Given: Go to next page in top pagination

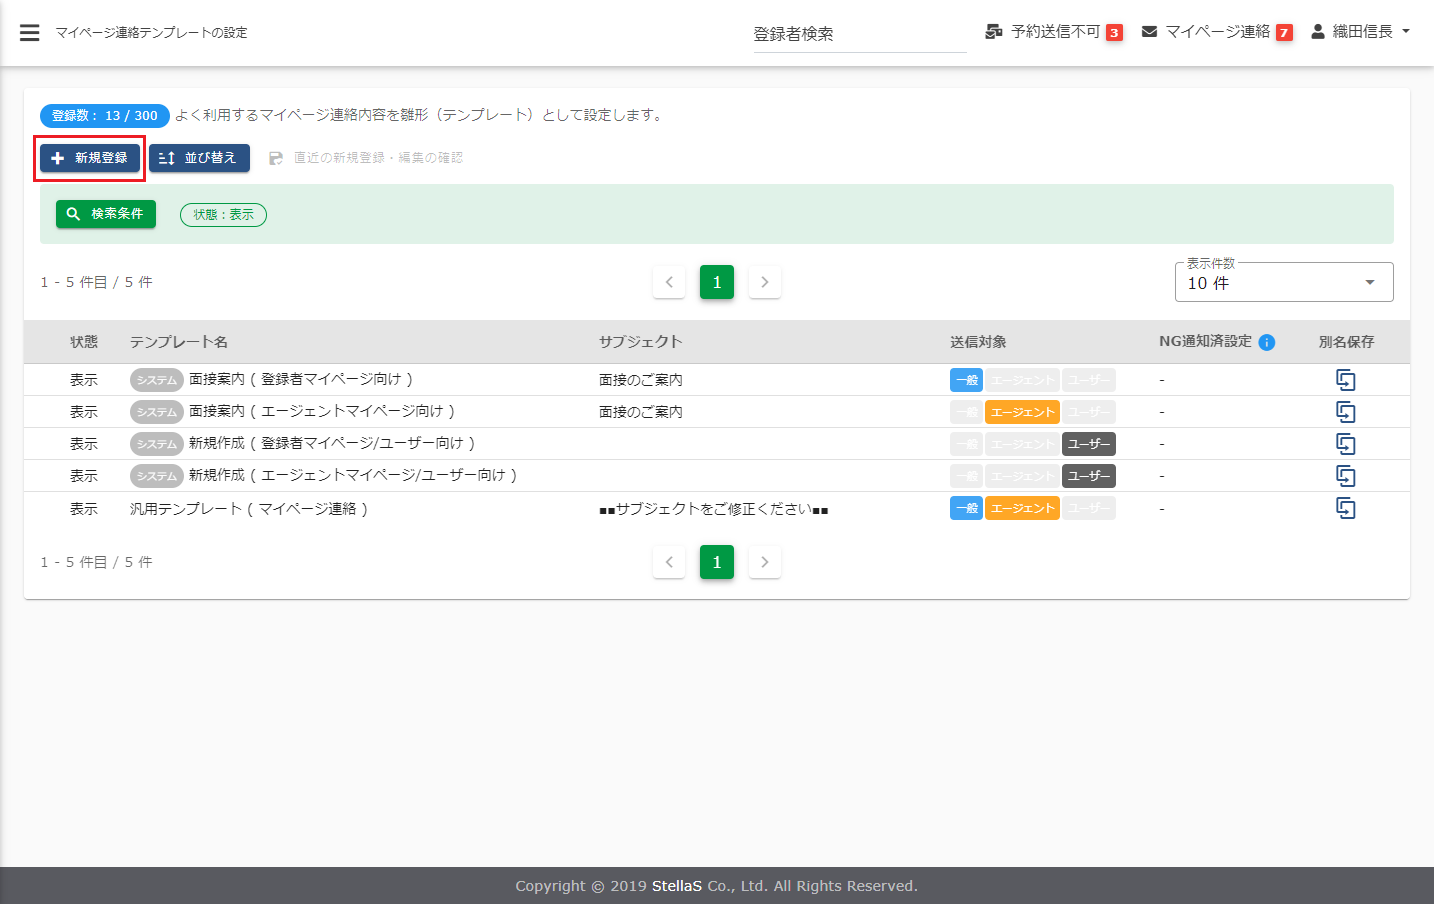Looking at the screenshot, I should tap(765, 282).
